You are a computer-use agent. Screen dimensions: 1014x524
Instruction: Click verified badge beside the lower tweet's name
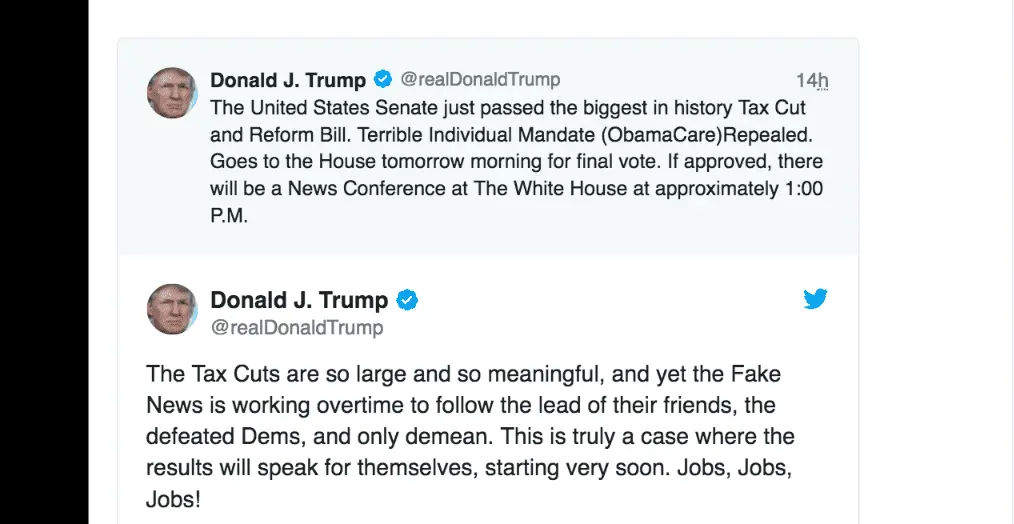[x=407, y=300]
